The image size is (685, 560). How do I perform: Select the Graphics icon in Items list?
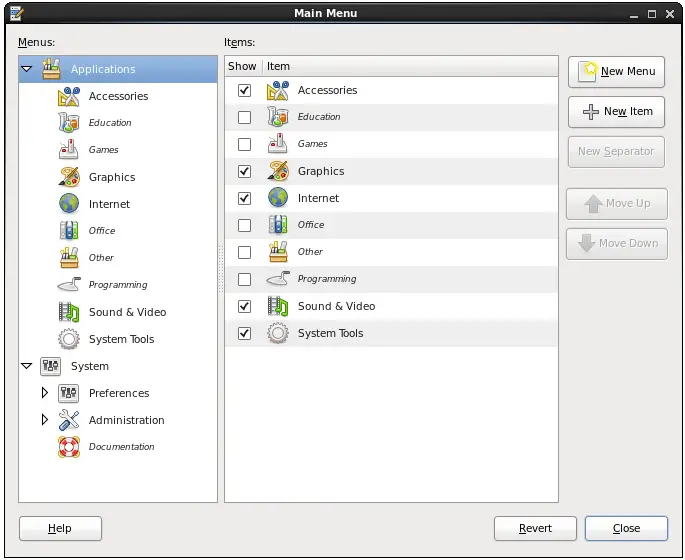[278, 171]
